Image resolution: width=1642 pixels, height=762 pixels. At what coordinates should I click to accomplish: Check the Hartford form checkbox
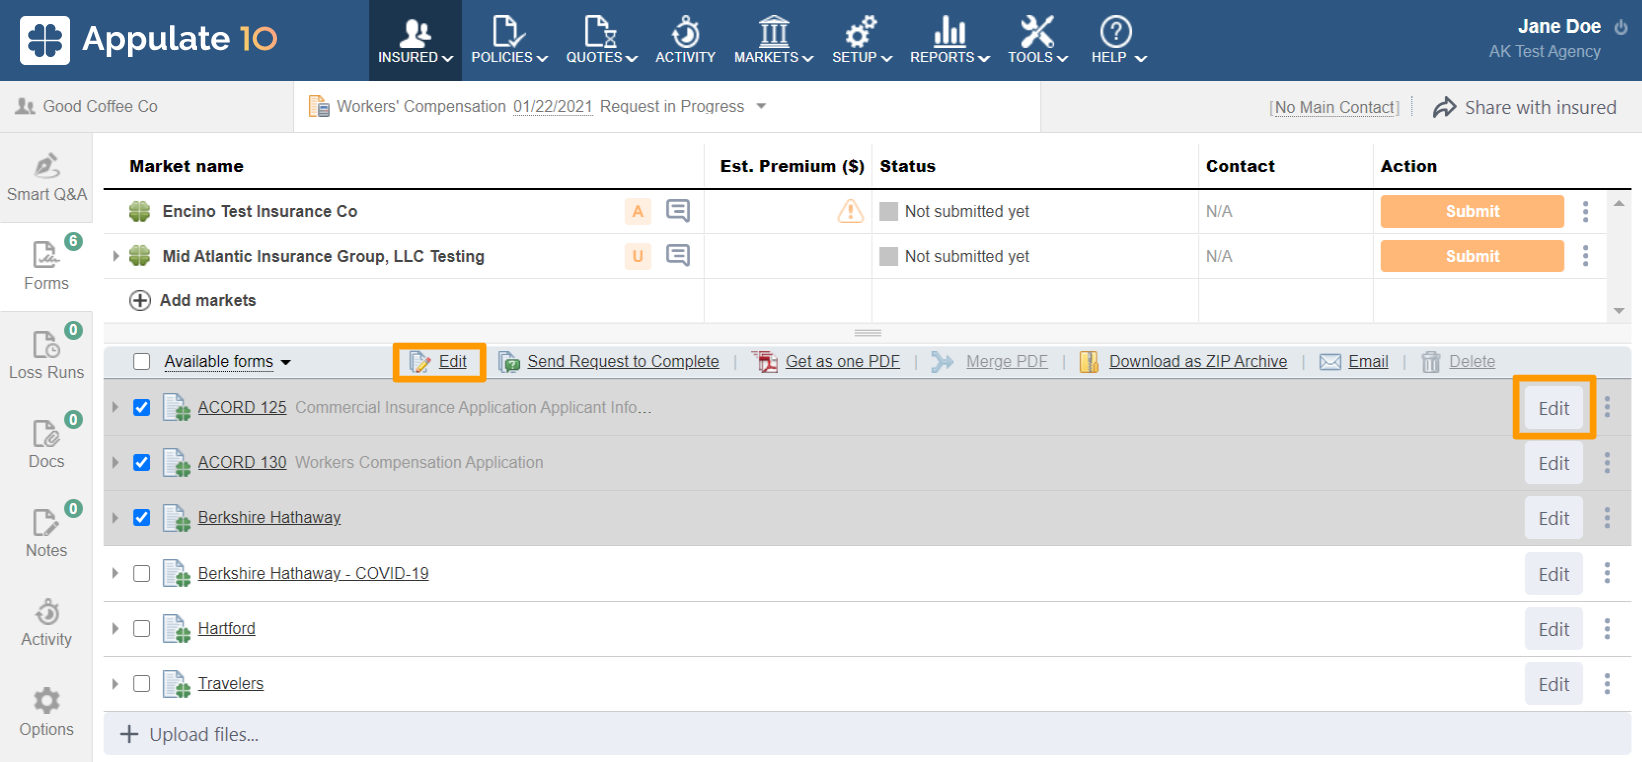point(142,628)
